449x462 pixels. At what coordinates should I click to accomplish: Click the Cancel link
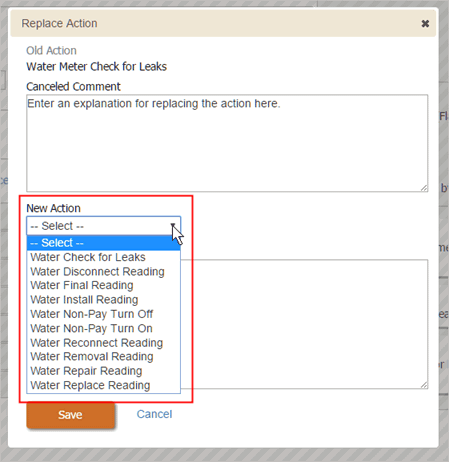[154, 414]
